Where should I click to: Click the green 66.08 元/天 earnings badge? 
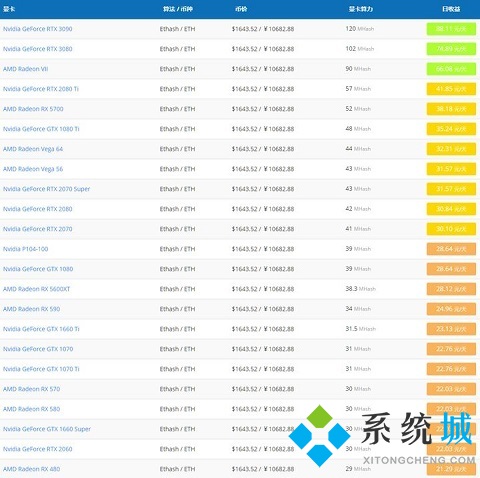[451, 69]
